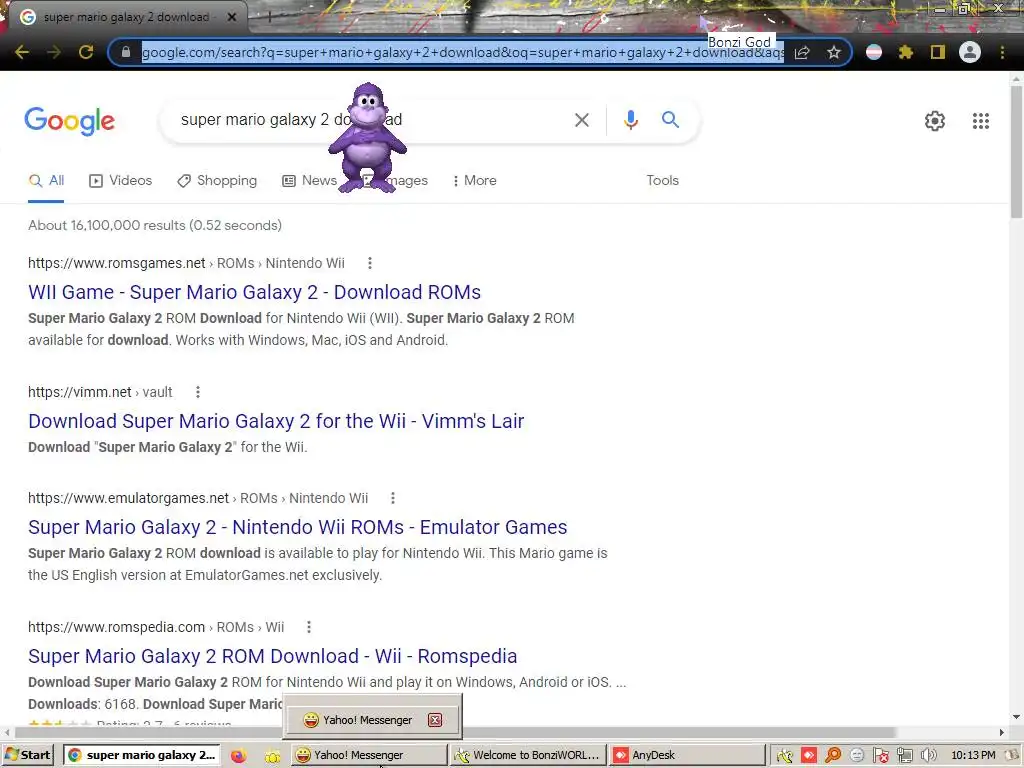
Task: Open a new tab with the plus button
Action: (269, 18)
